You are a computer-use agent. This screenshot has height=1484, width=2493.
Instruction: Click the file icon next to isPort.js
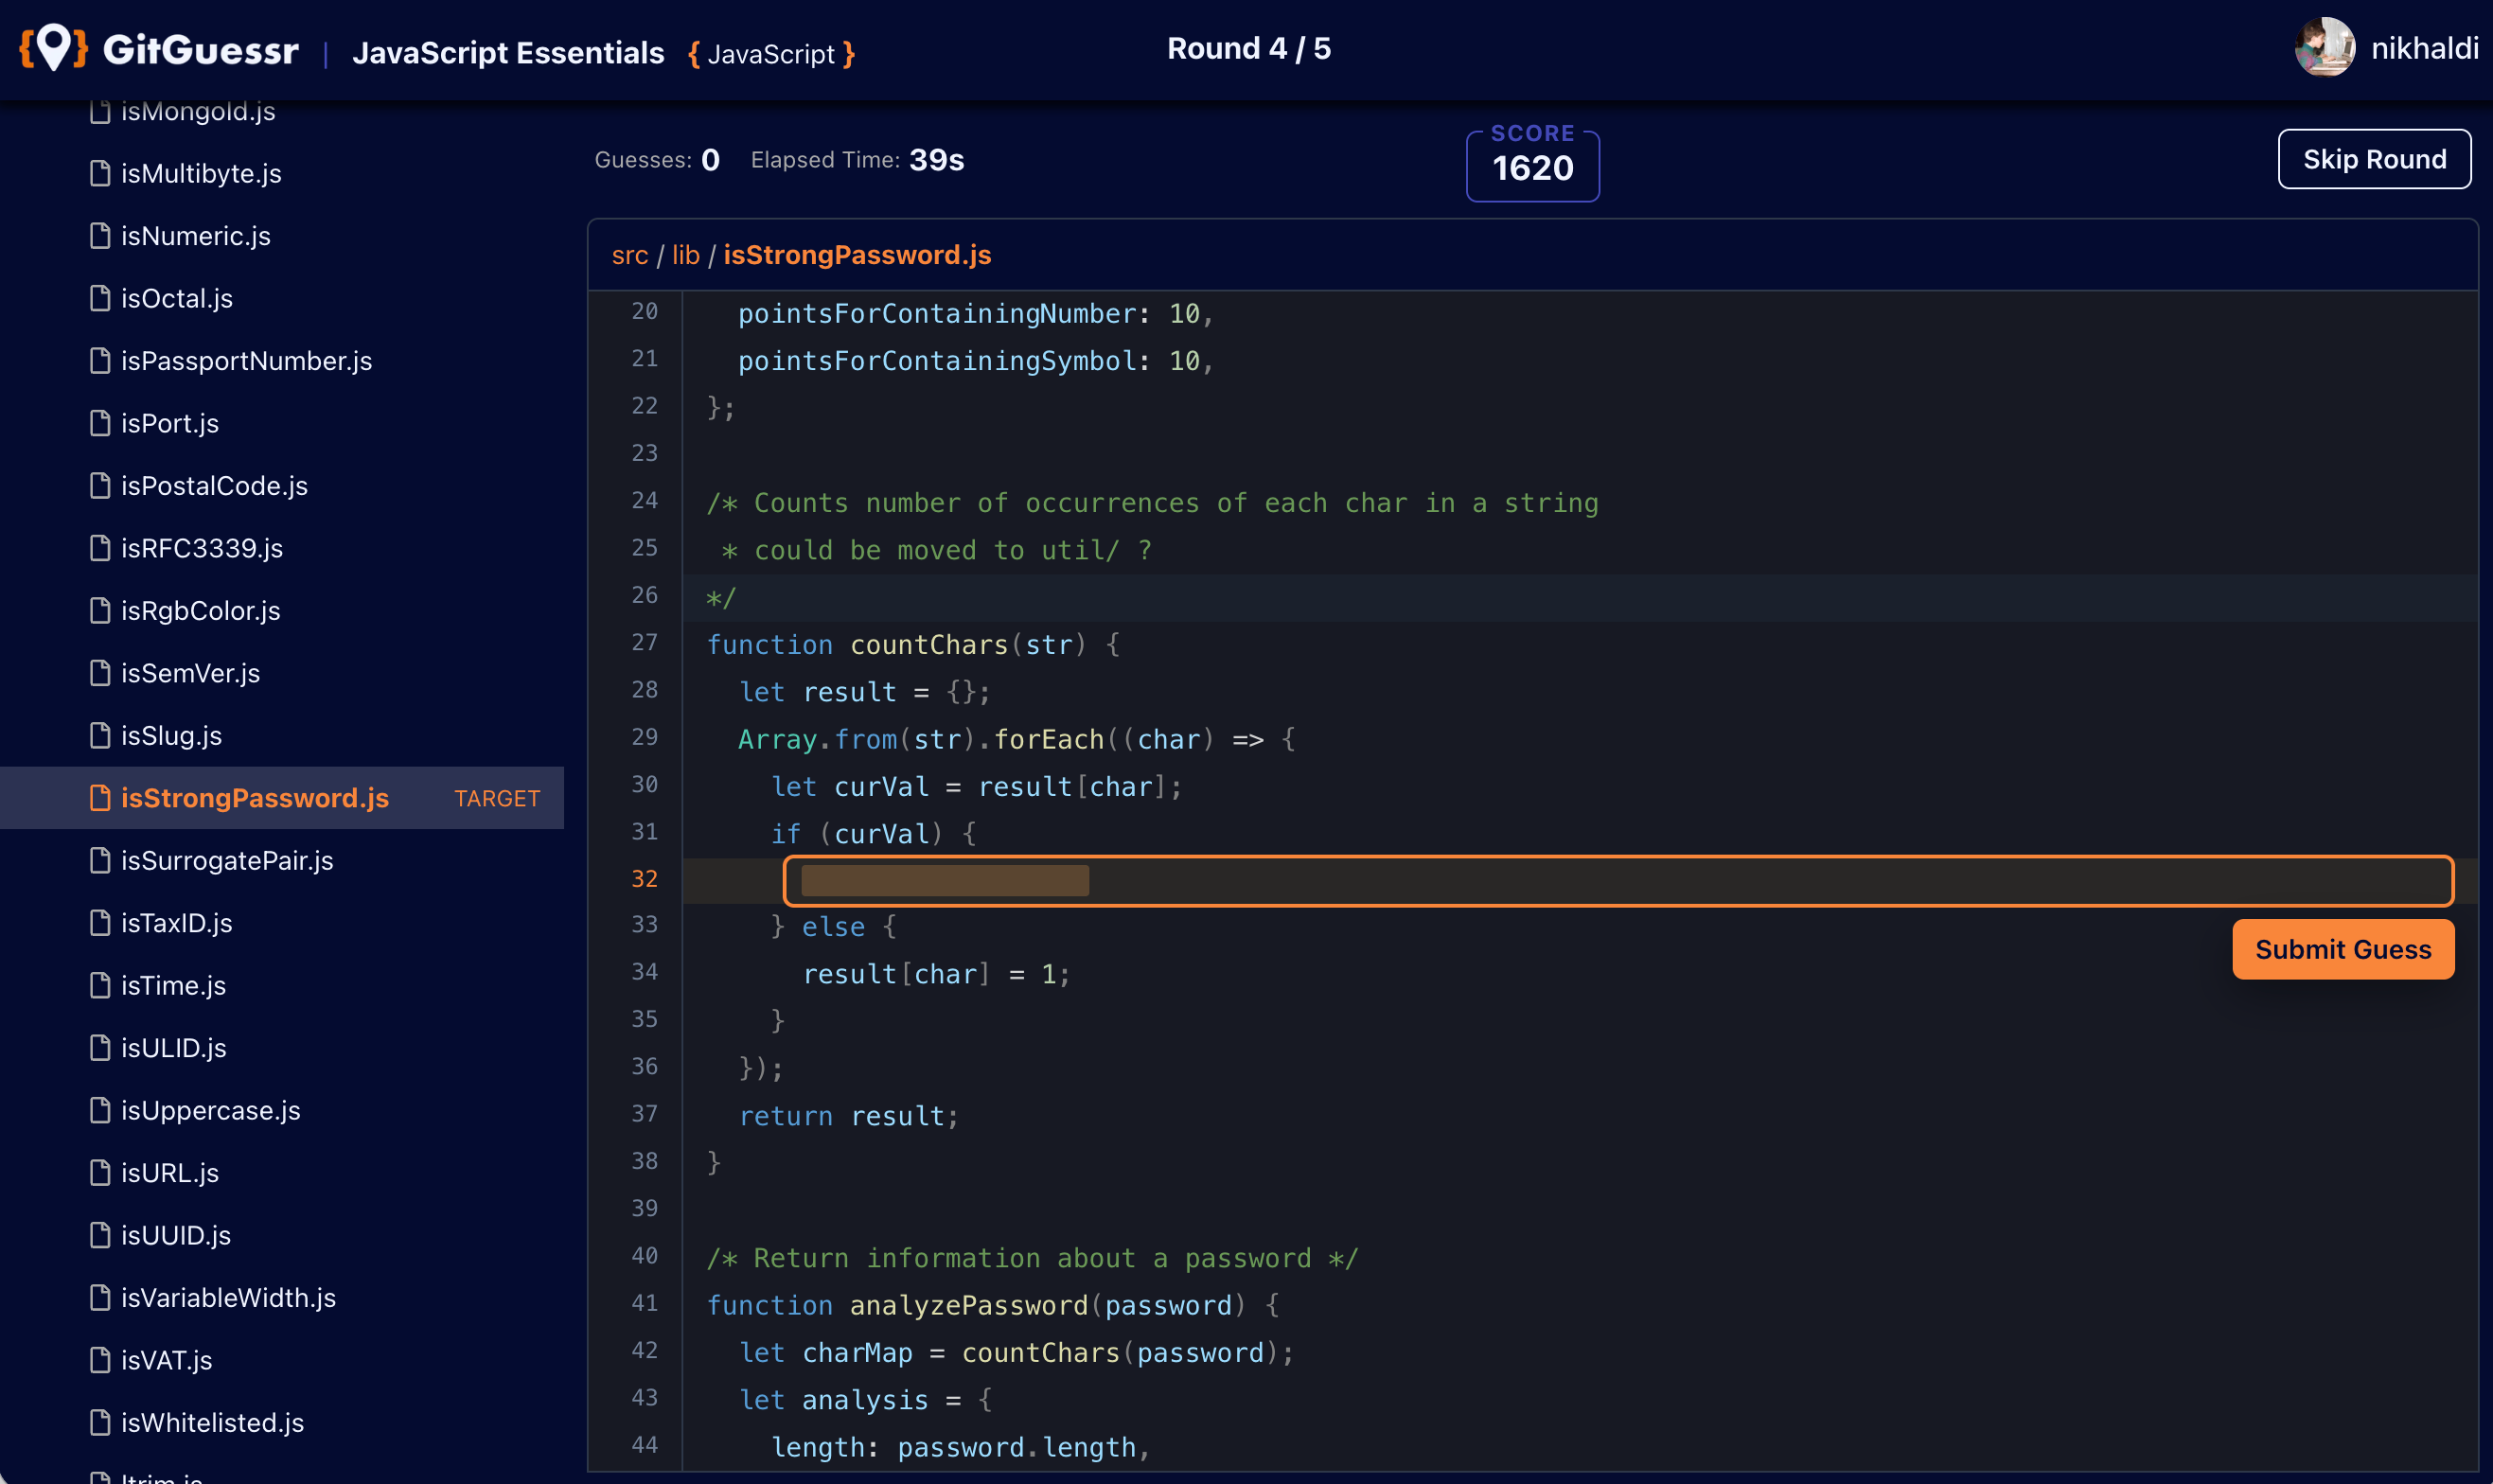pyautogui.click(x=100, y=424)
